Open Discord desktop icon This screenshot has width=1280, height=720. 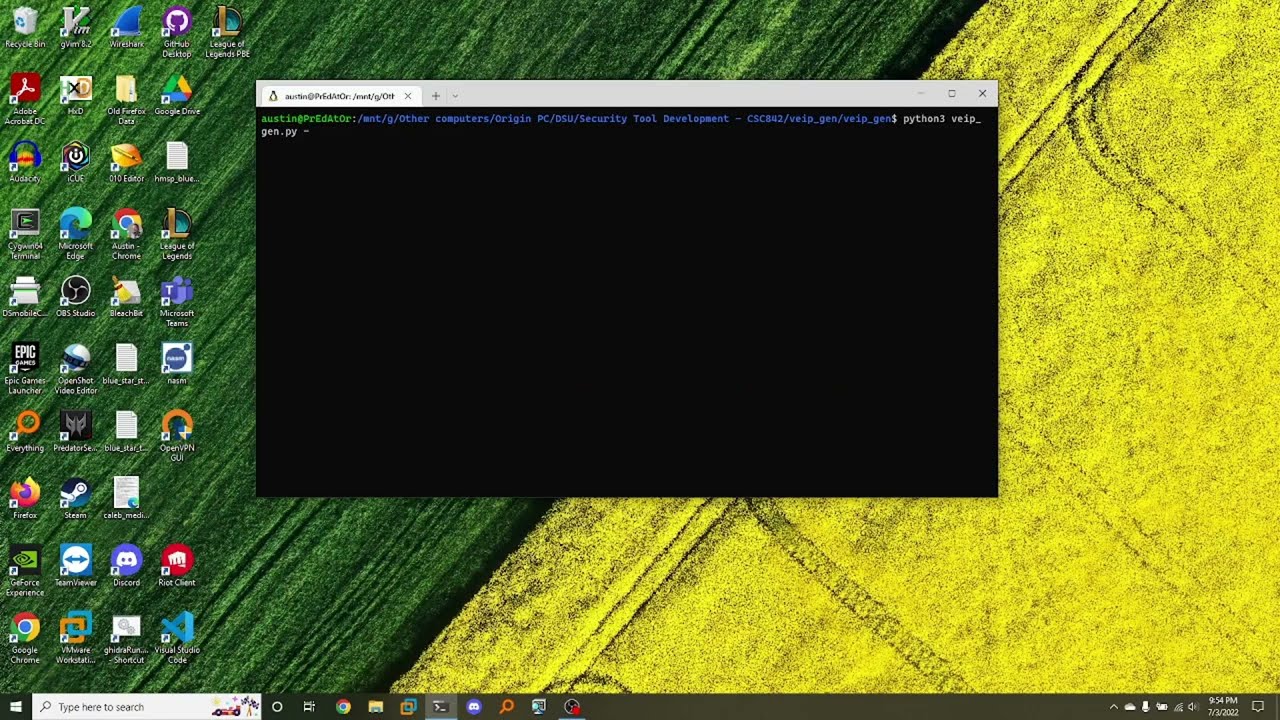tap(126, 566)
